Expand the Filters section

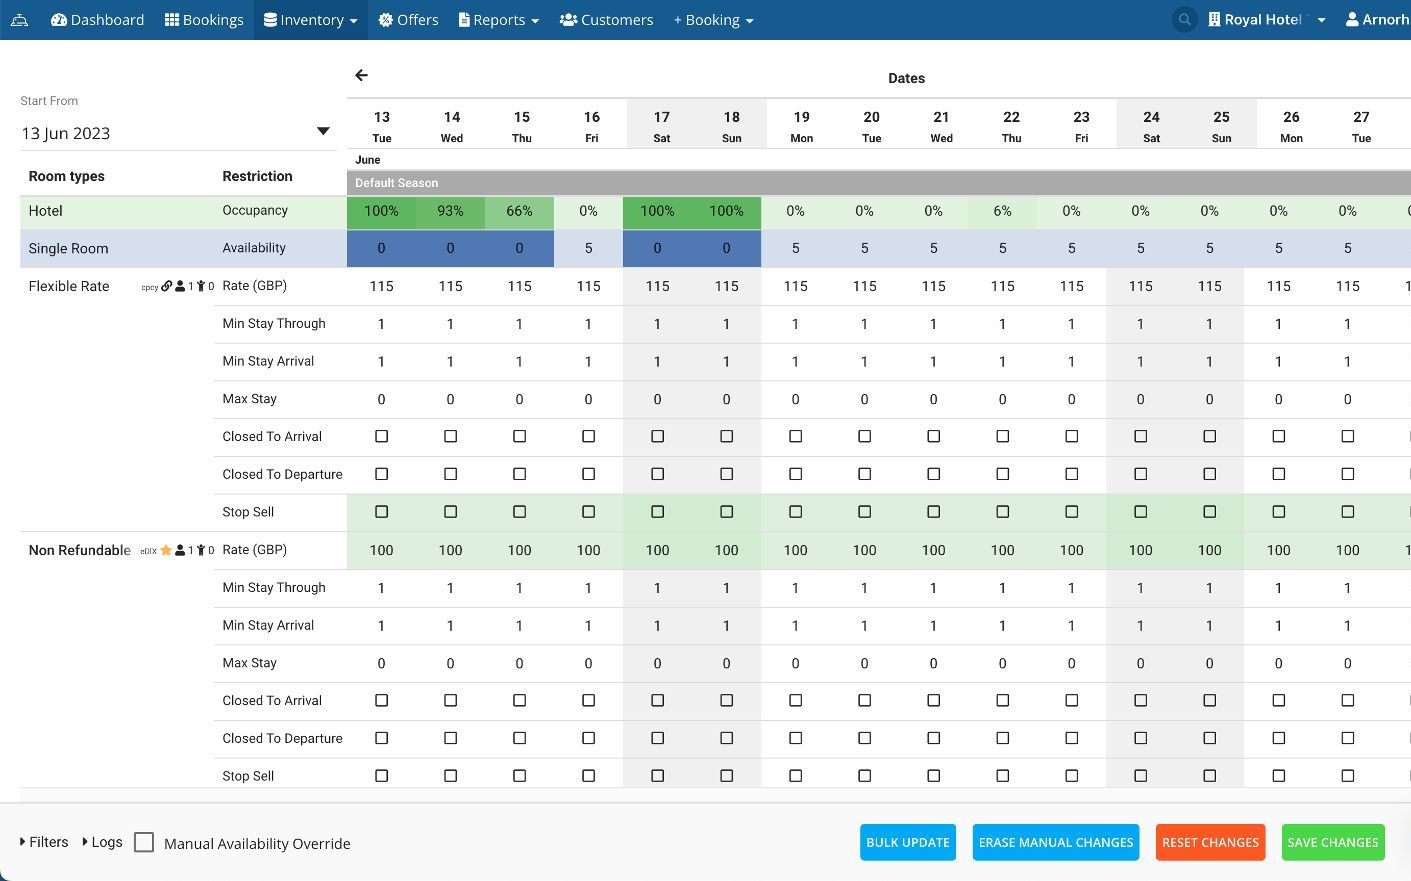click(44, 842)
